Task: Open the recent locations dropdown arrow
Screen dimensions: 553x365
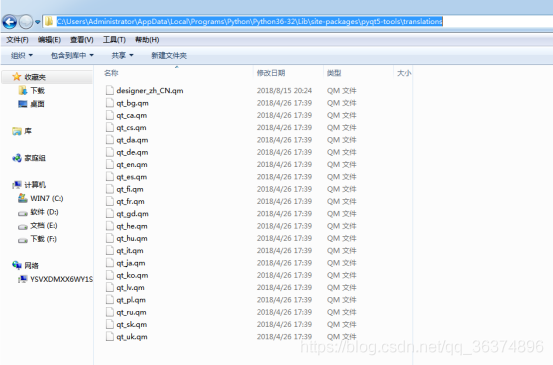Action: tap(37, 22)
